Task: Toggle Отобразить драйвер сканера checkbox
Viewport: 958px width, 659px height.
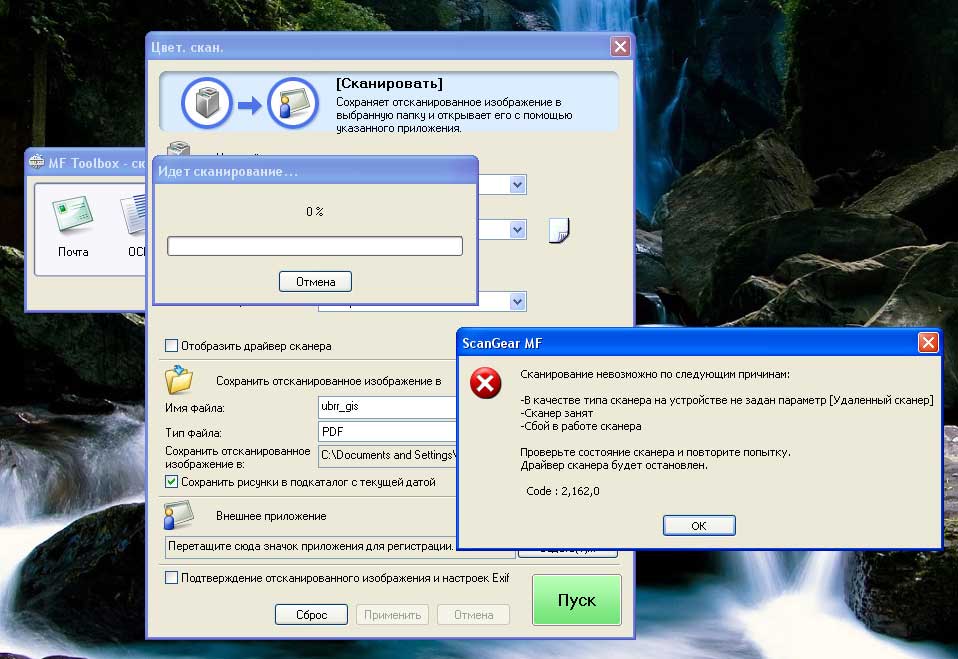Action: pyautogui.click(x=172, y=346)
